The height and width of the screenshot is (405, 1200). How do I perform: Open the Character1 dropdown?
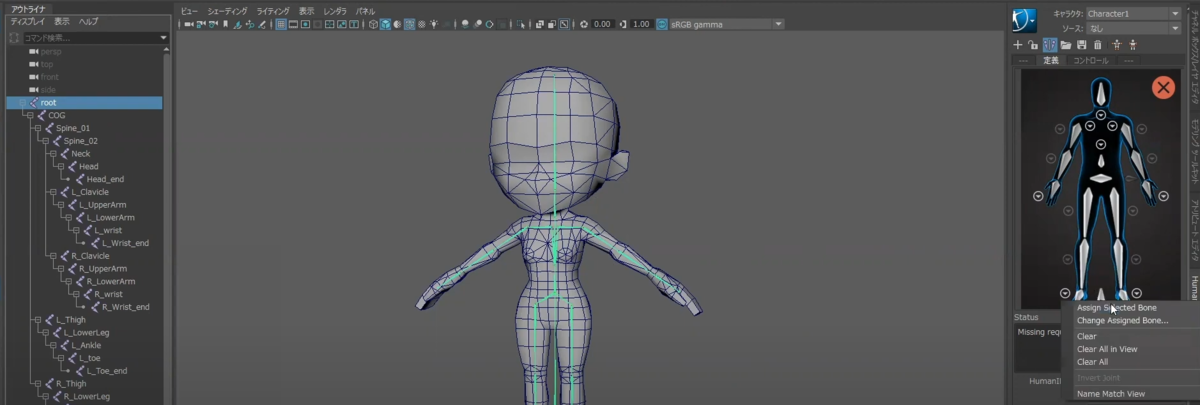pyautogui.click(x=1132, y=13)
